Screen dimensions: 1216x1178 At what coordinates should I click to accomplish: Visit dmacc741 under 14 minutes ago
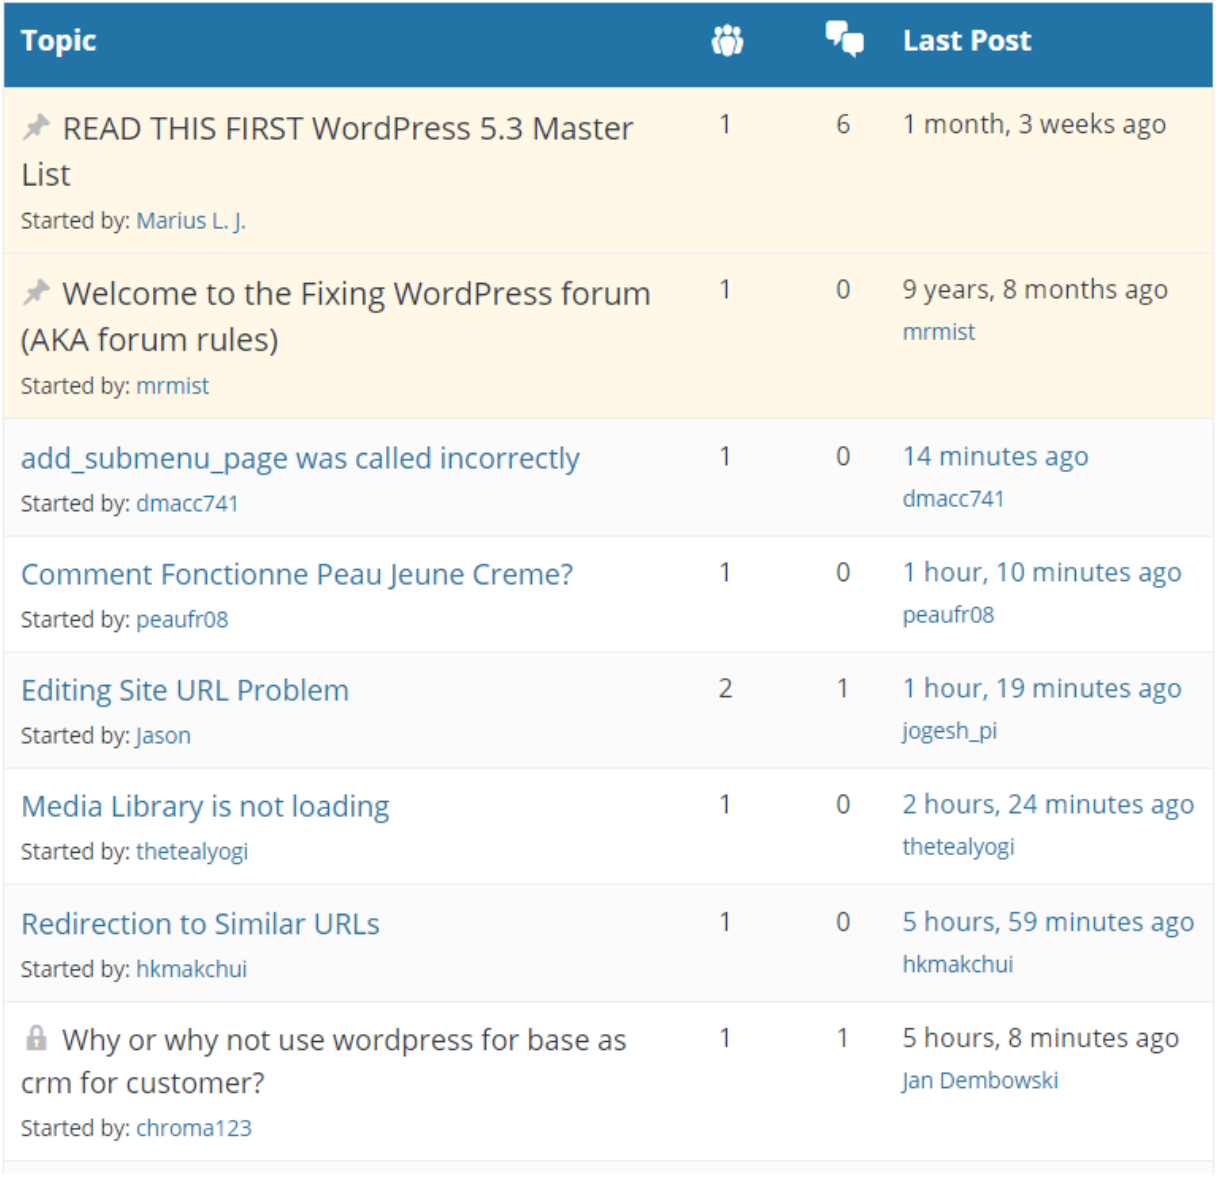(953, 498)
